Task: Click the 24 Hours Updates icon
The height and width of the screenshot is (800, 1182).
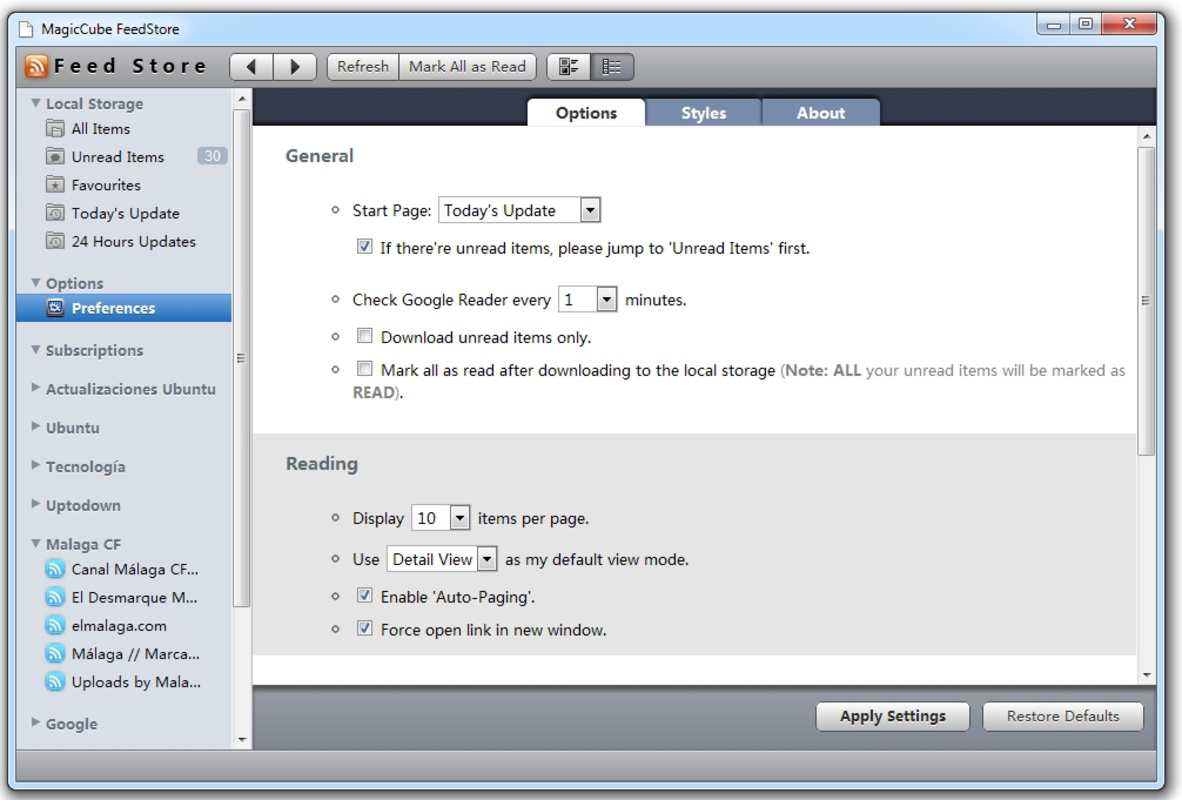Action: coord(55,241)
